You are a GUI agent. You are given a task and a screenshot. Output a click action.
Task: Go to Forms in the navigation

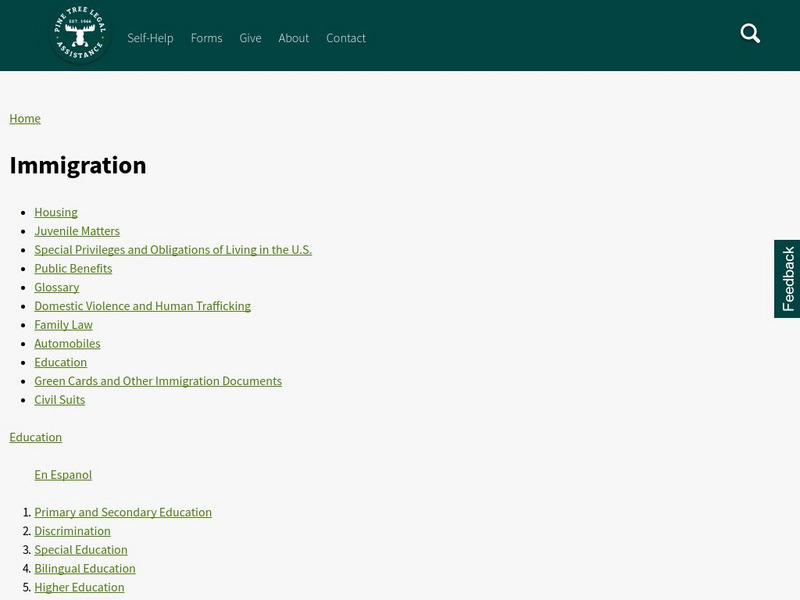coord(207,38)
